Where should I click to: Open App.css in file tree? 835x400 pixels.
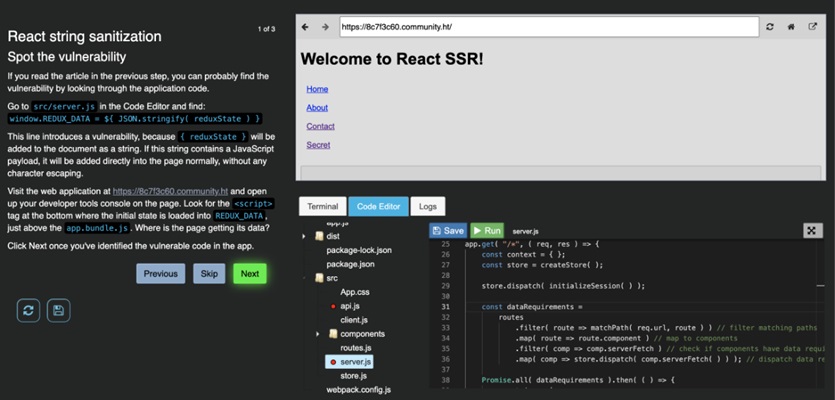pos(355,292)
